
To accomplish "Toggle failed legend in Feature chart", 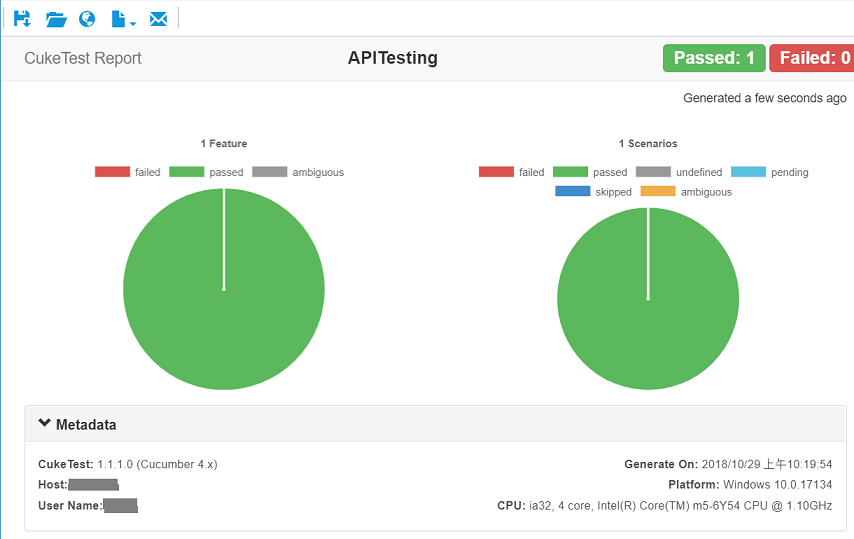I will point(127,172).
